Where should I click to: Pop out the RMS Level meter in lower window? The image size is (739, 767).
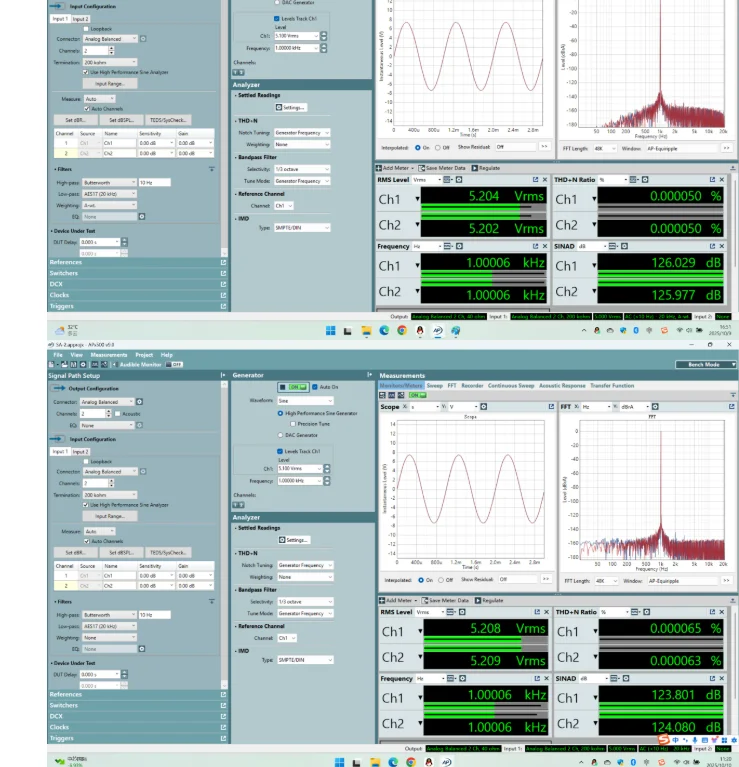(537, 612)
